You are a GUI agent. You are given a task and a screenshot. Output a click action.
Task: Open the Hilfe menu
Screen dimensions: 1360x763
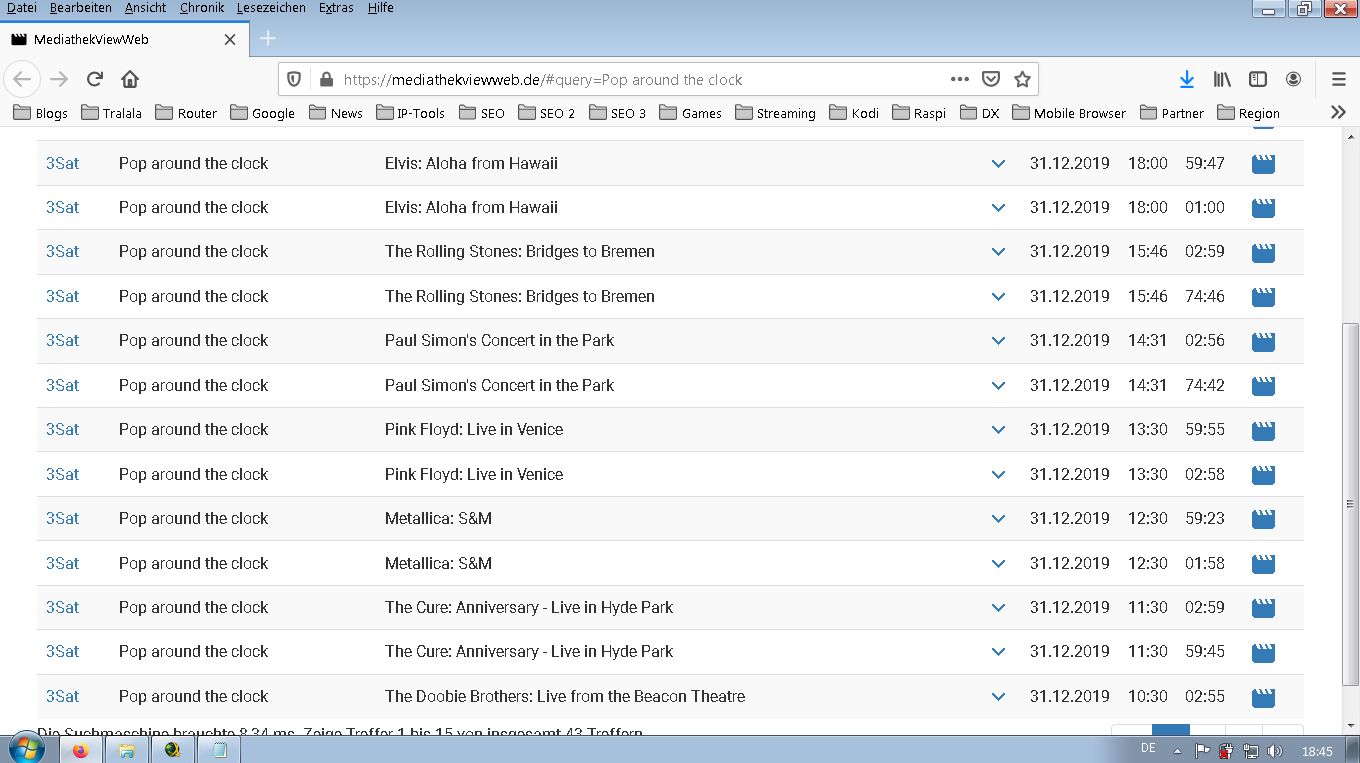[x=380, y=7]
